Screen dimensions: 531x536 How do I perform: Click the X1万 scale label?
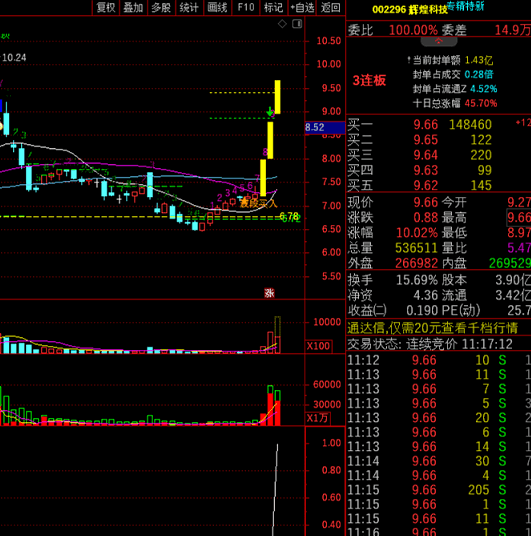click(317, 418)
